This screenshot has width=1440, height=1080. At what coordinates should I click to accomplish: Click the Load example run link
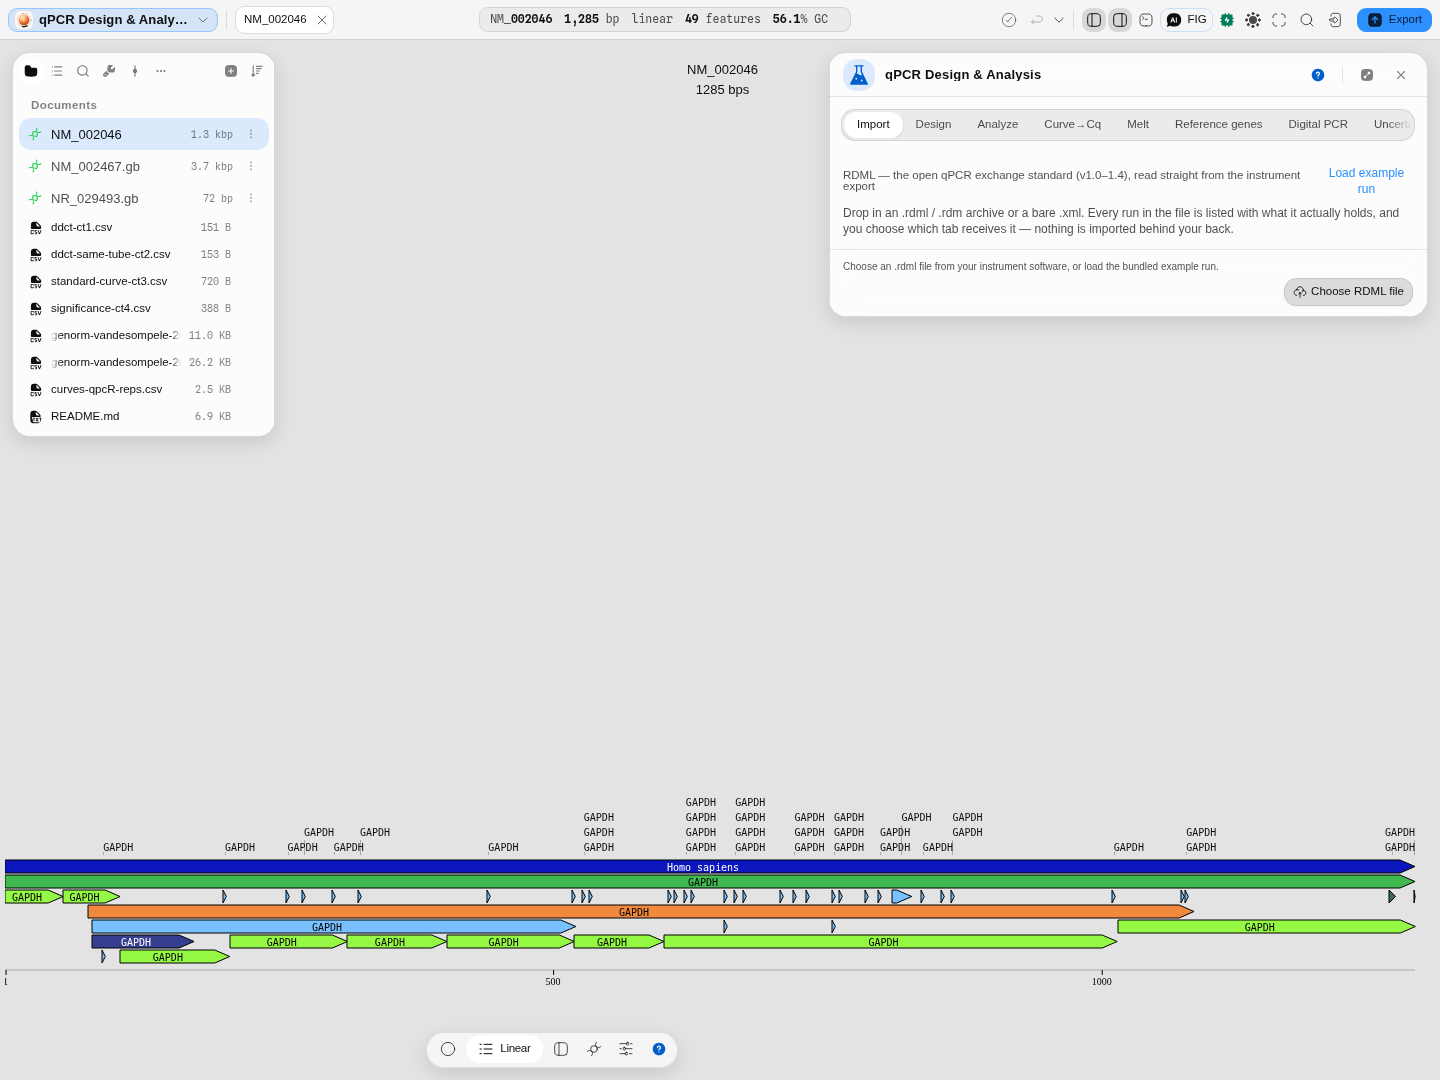(1366, 181)
